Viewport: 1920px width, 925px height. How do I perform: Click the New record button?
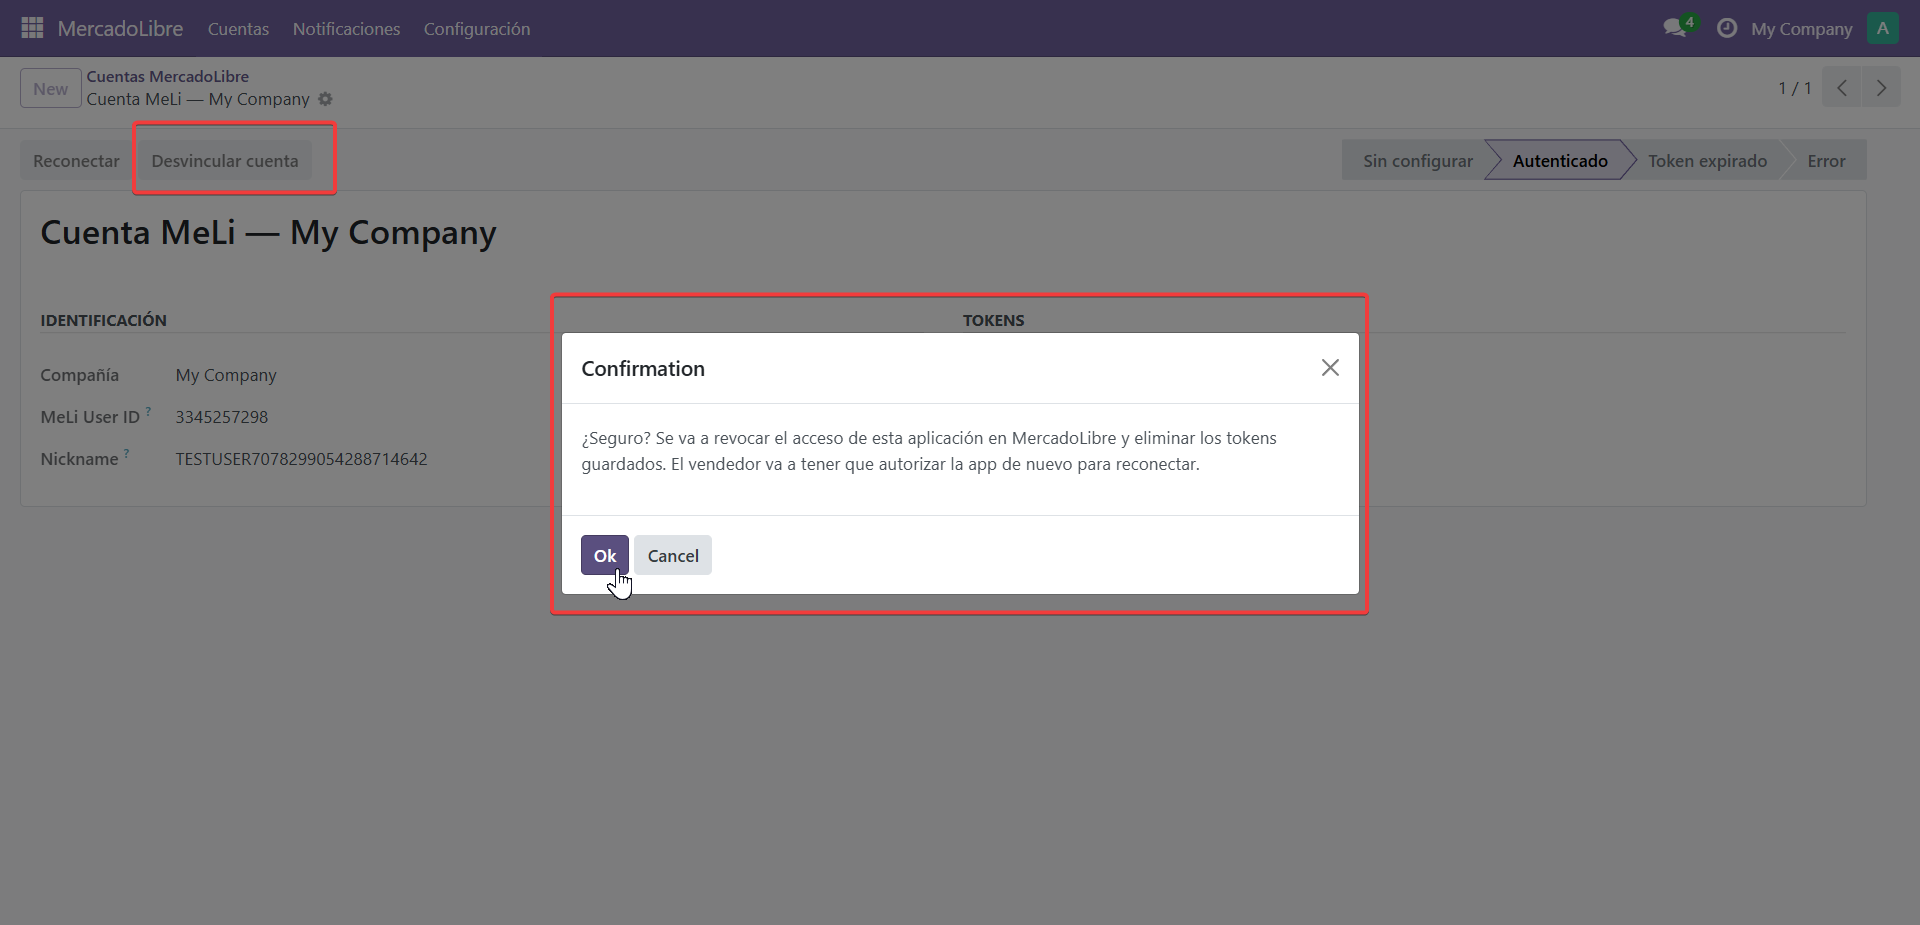51,88
